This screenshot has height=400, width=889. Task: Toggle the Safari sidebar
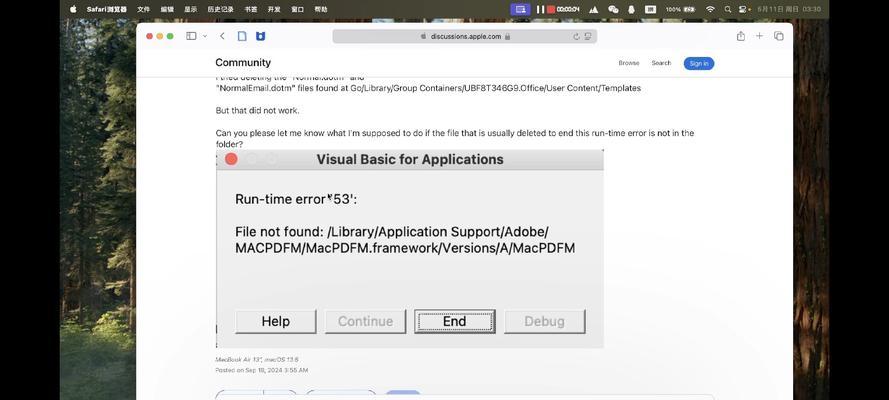191,36
